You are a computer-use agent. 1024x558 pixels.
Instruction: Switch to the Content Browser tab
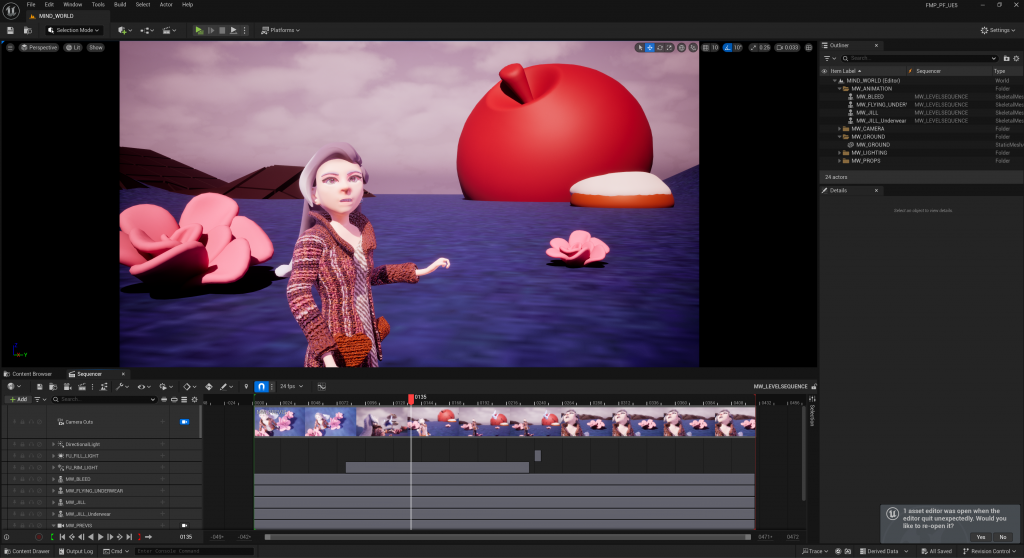(30, 374)
